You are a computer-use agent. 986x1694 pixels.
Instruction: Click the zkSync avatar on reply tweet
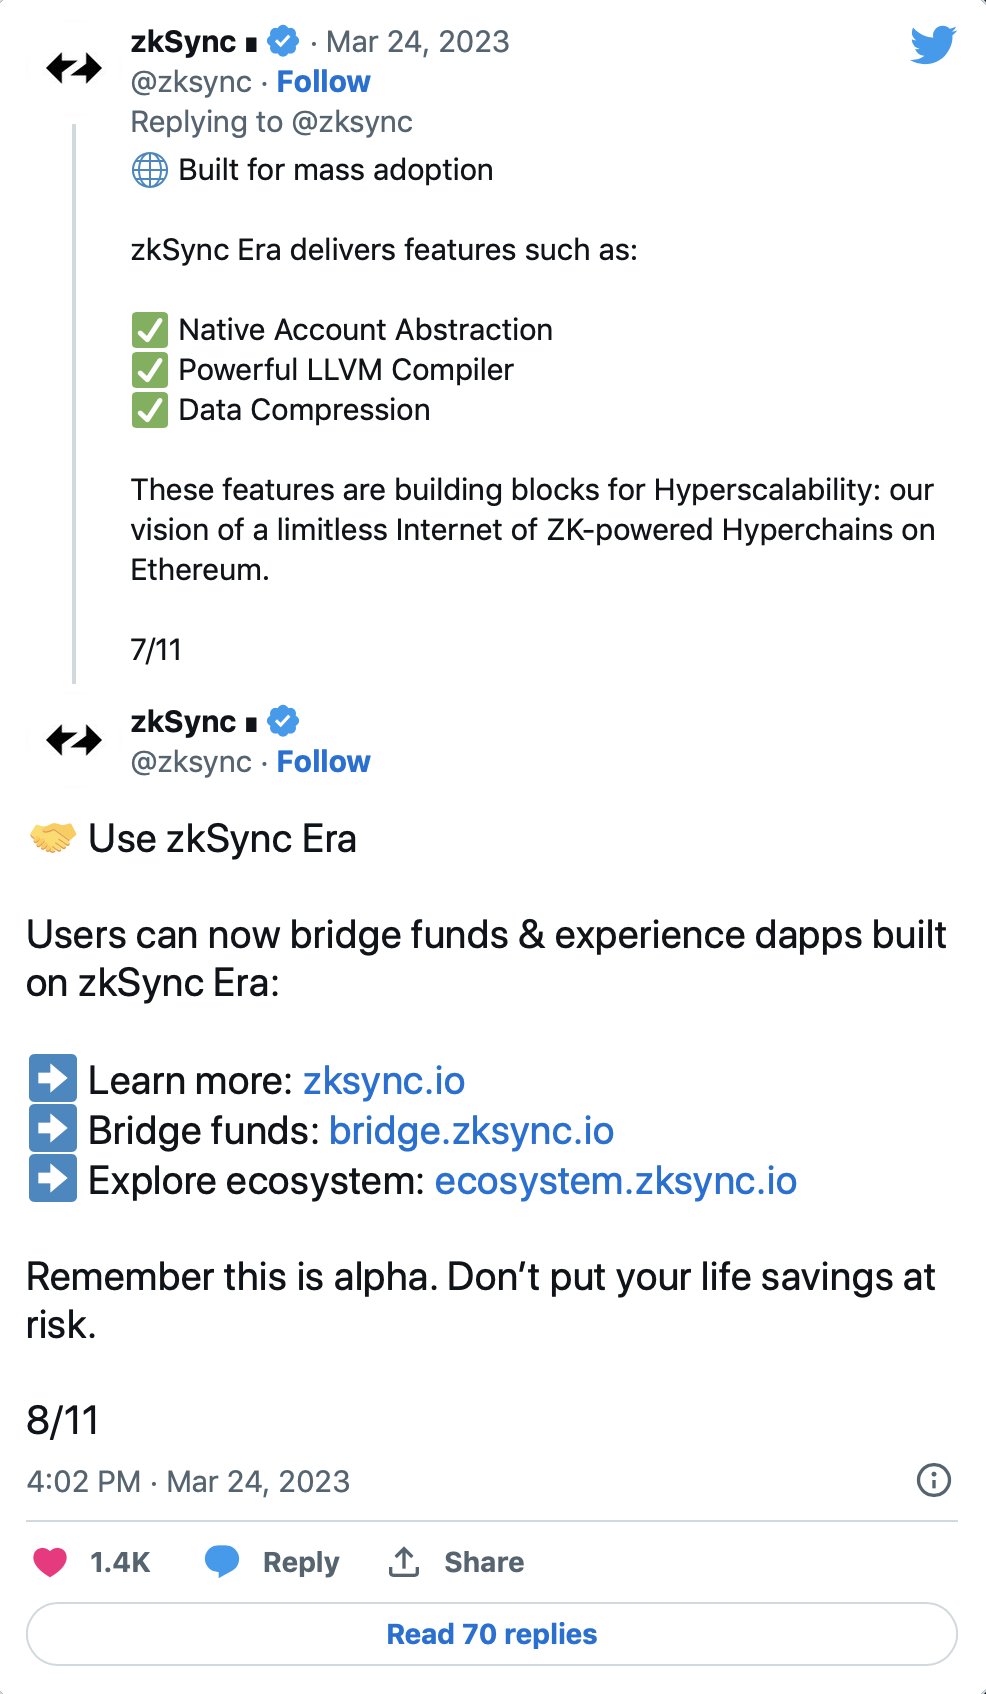(74, 740)
